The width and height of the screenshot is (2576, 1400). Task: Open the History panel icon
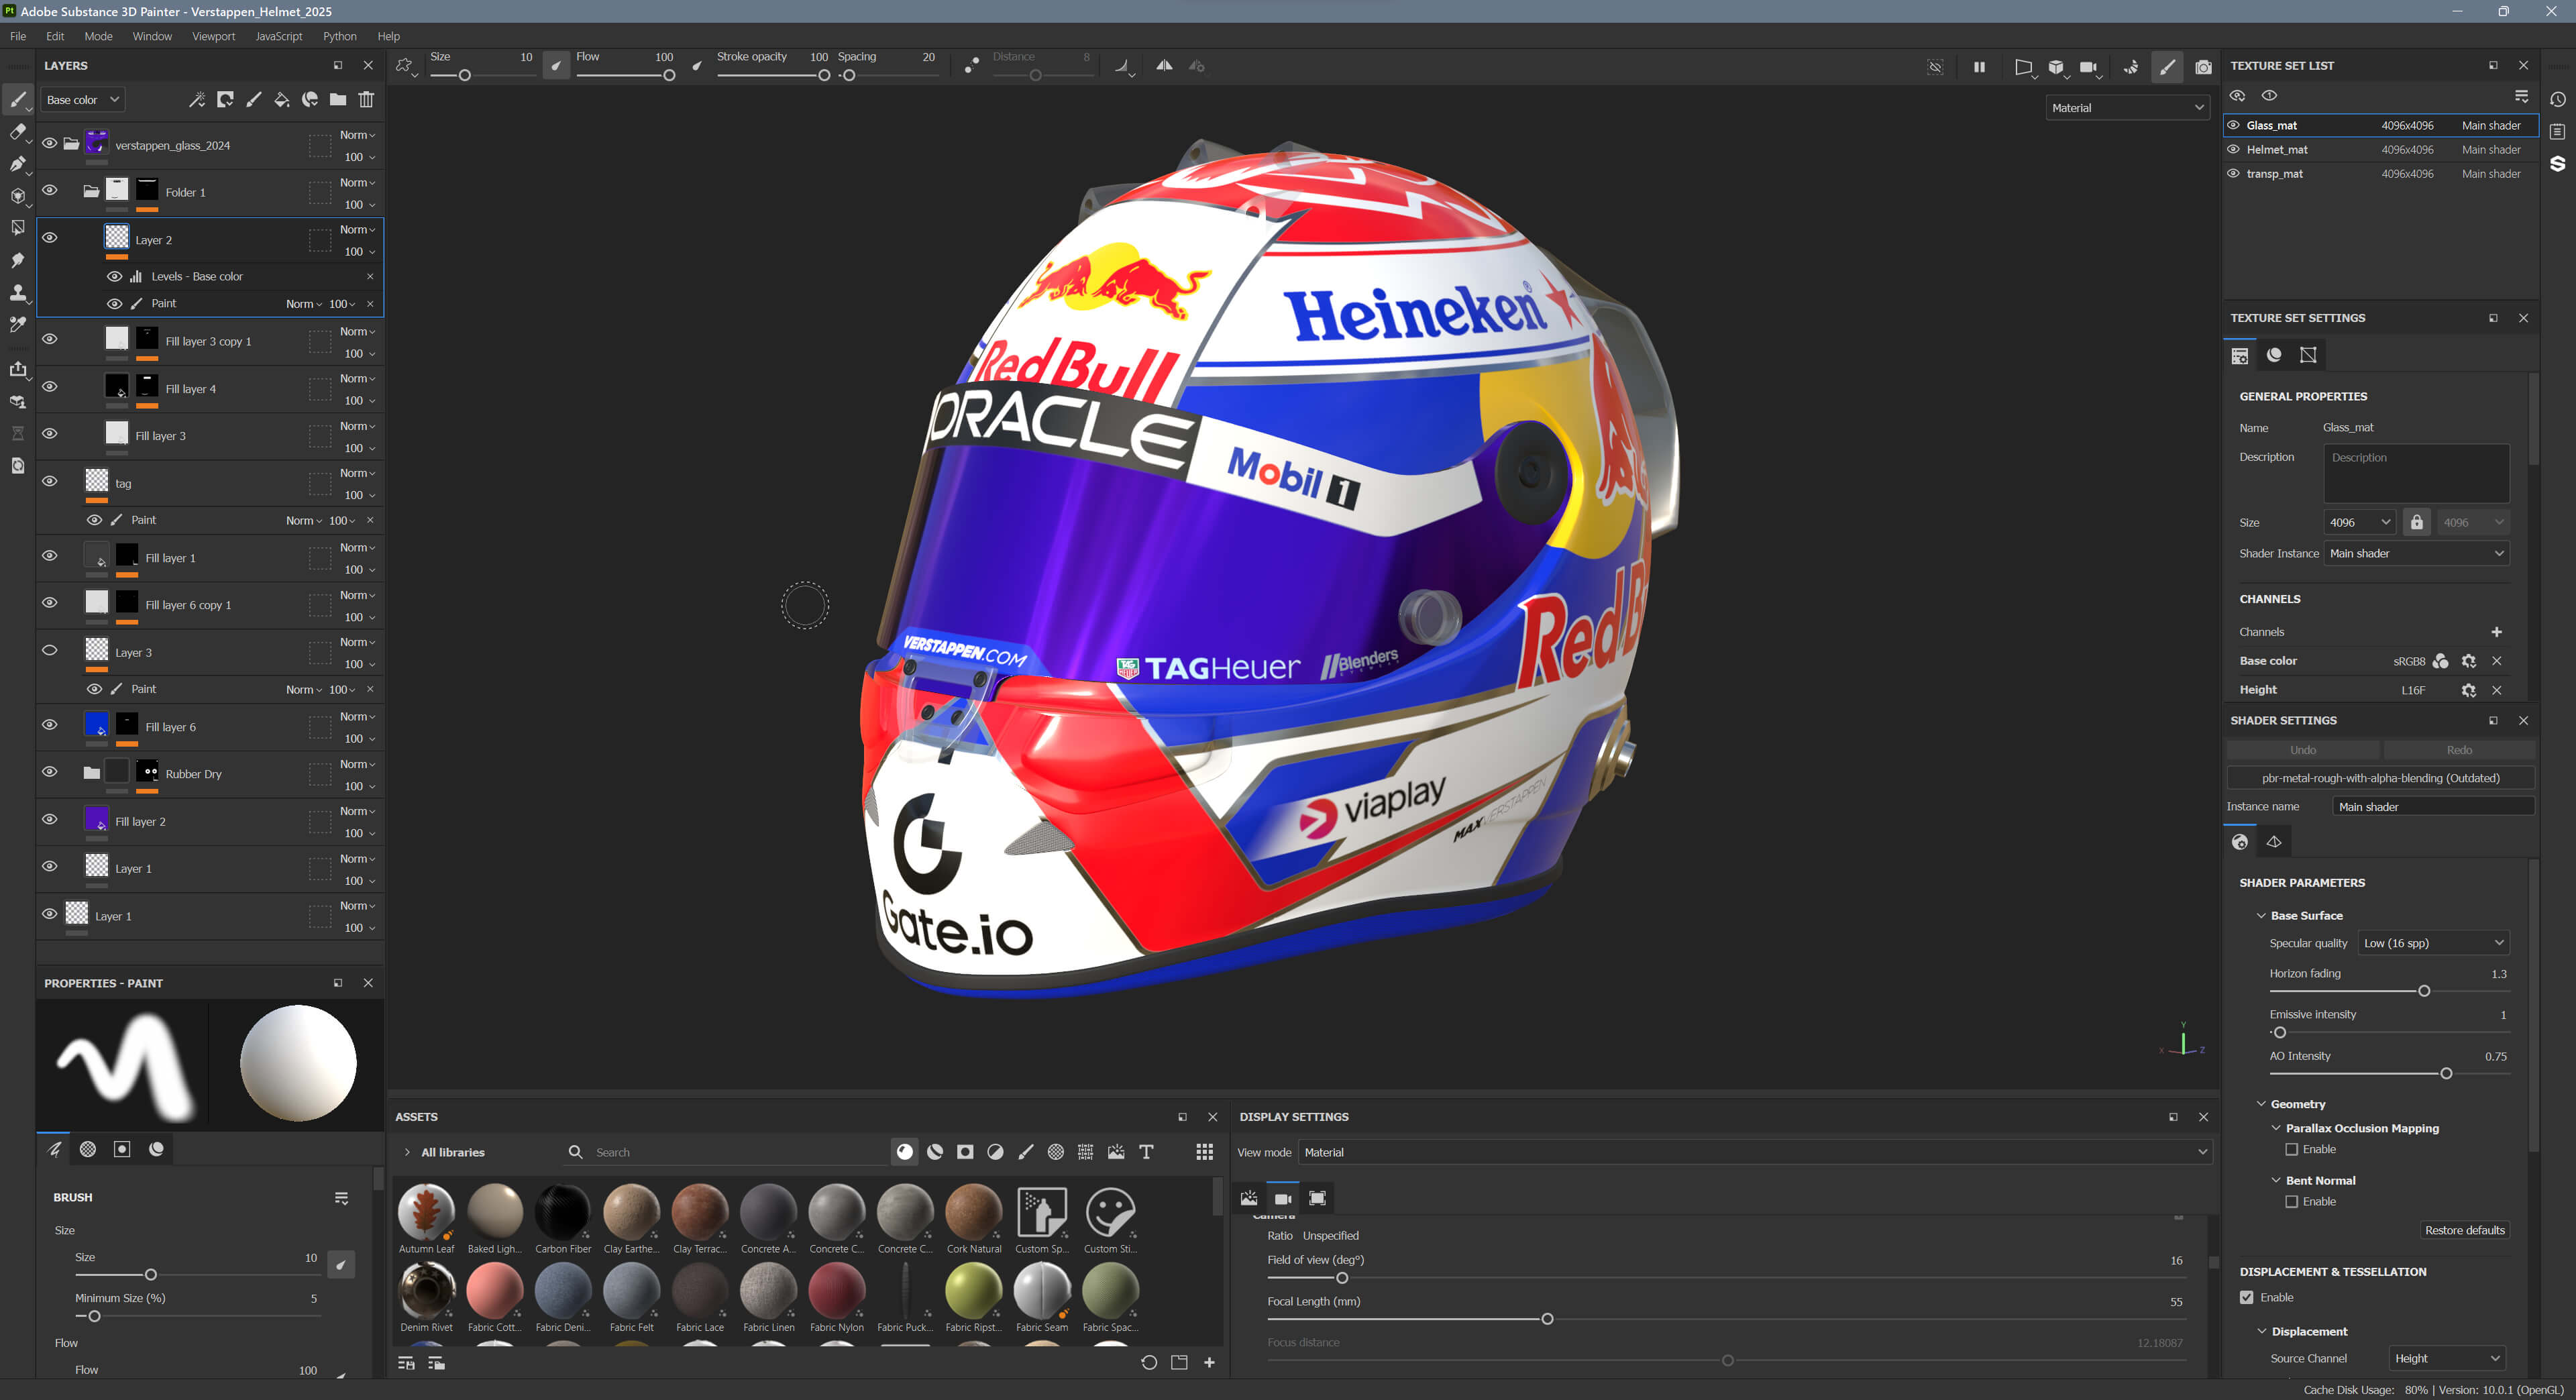coord(2557,99)
